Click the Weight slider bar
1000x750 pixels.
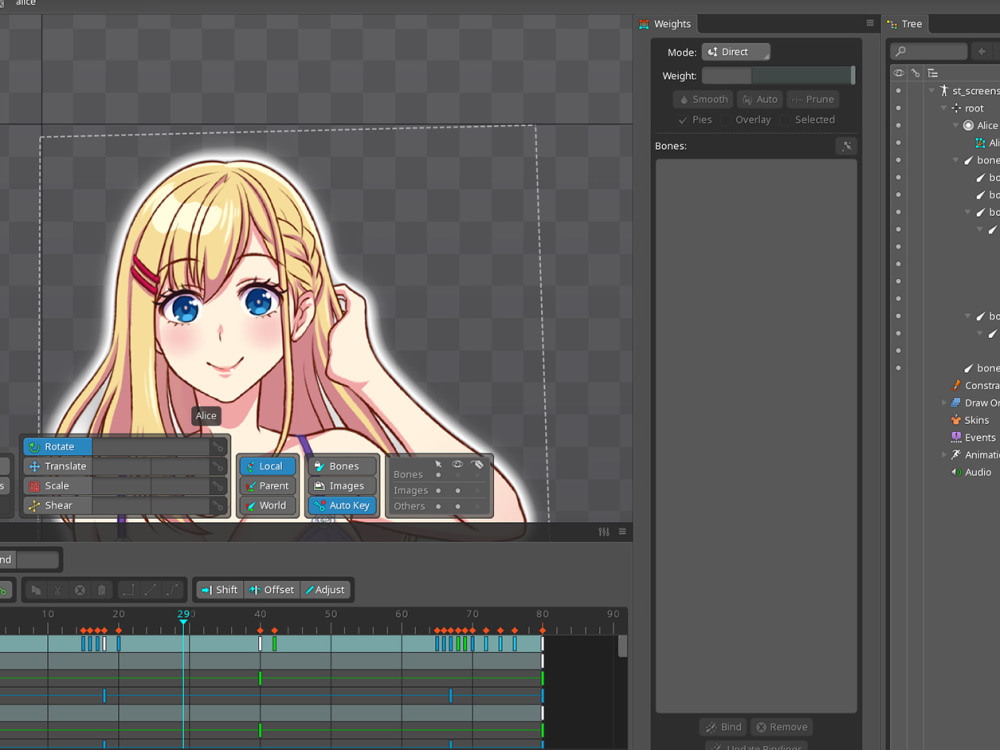click(780, 75)
